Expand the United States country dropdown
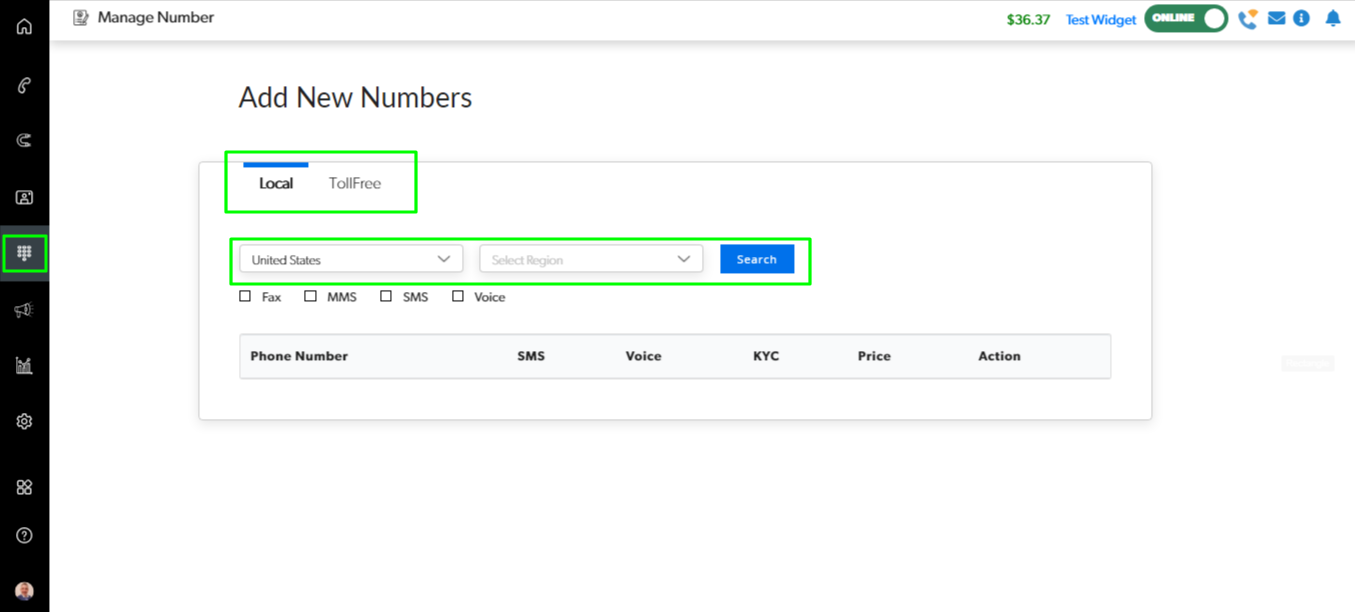The width and height of the screenshot is (1355, 612). pyautogui.click(x=351, y=259)
